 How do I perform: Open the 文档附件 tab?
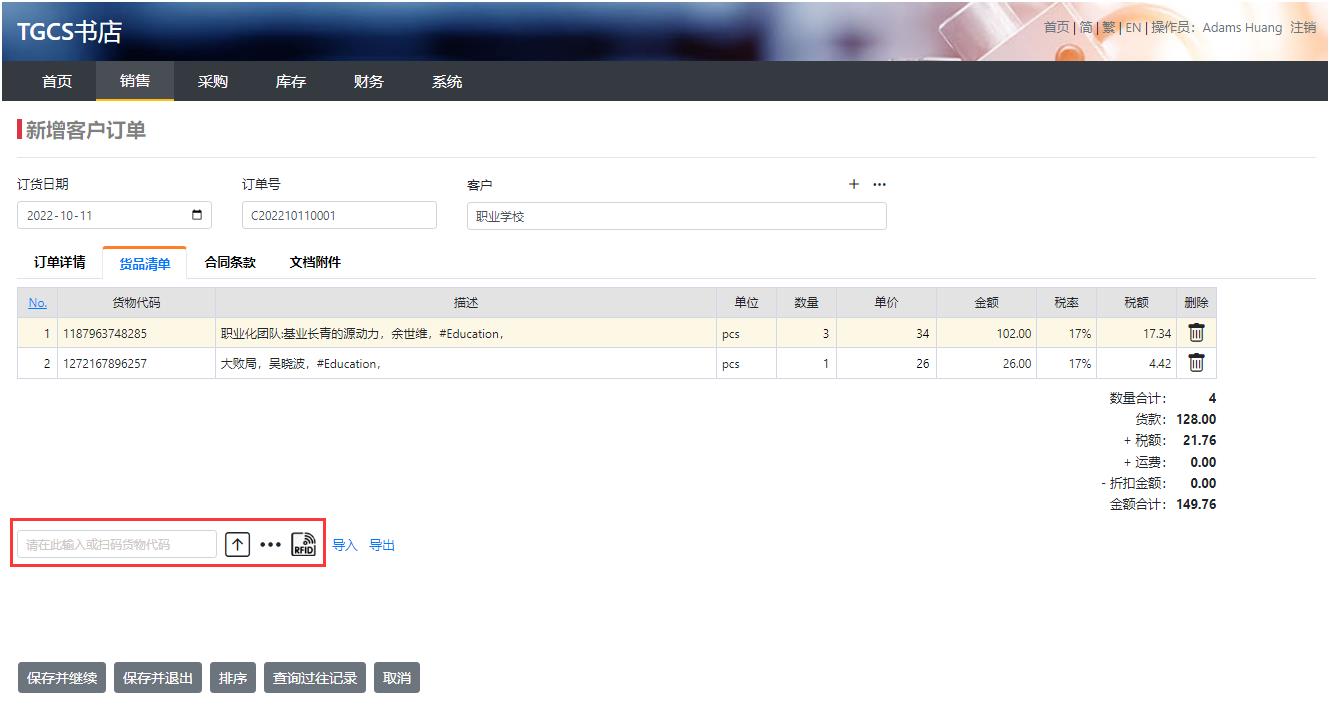pyautogui.click(x=315, y=262)
